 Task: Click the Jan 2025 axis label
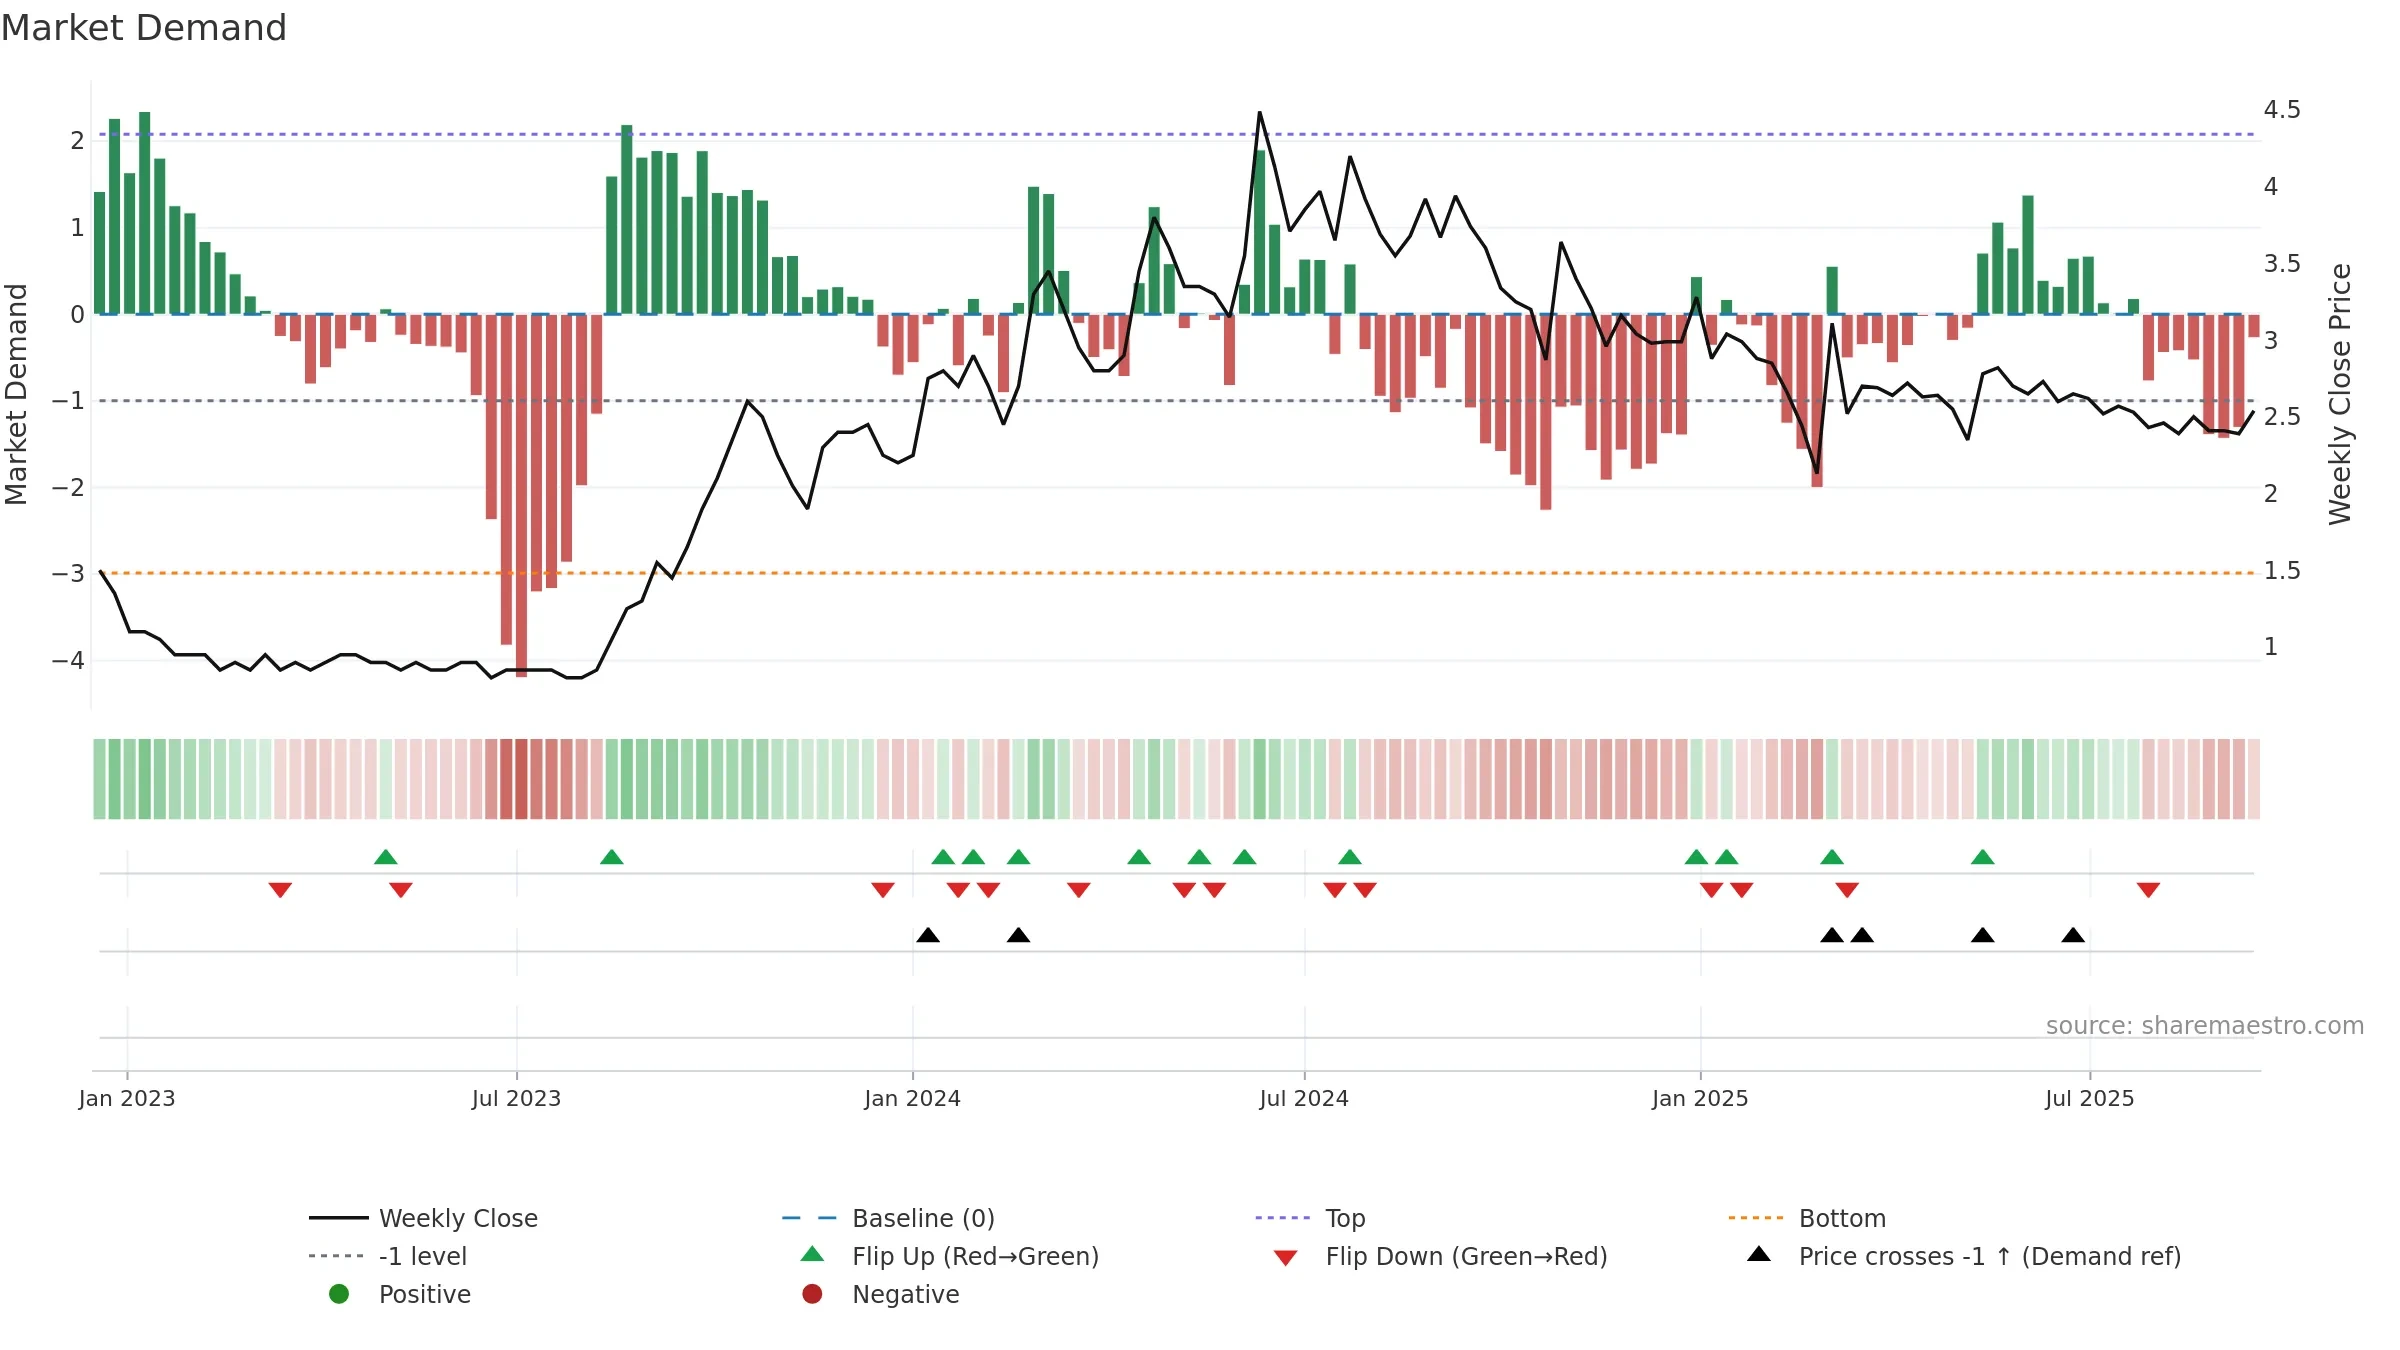[1700, 1098]
